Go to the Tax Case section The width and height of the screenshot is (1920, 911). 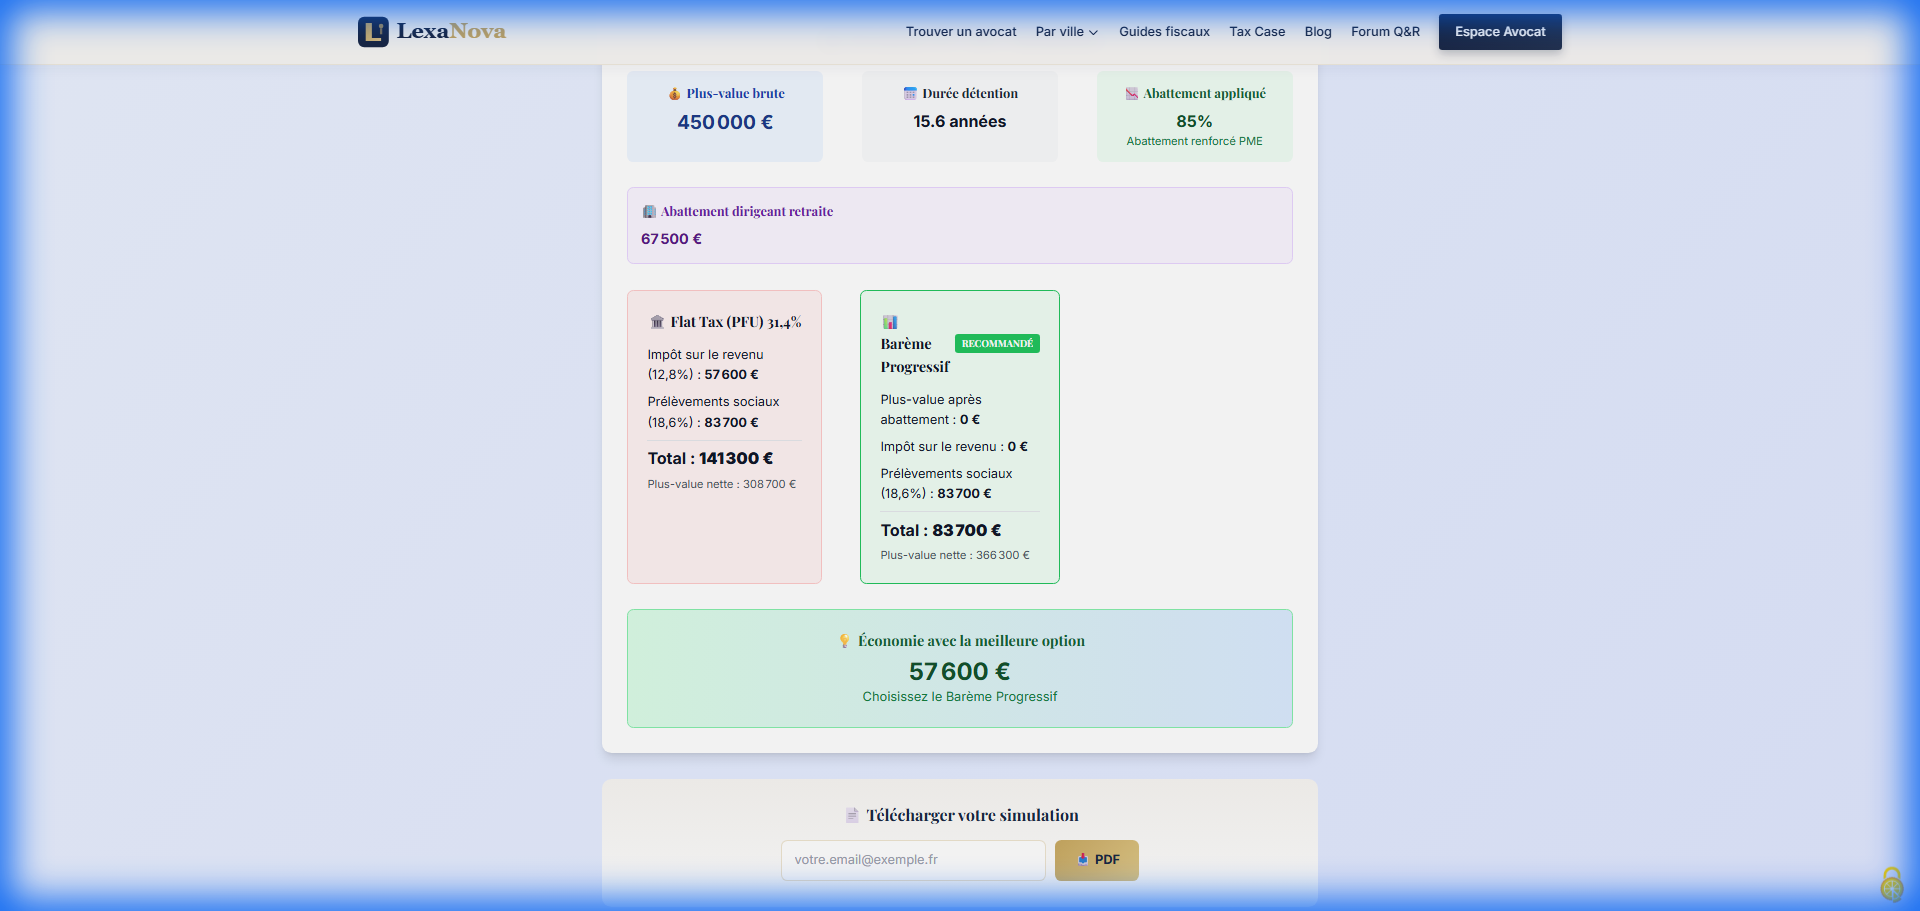(1257, 32)
